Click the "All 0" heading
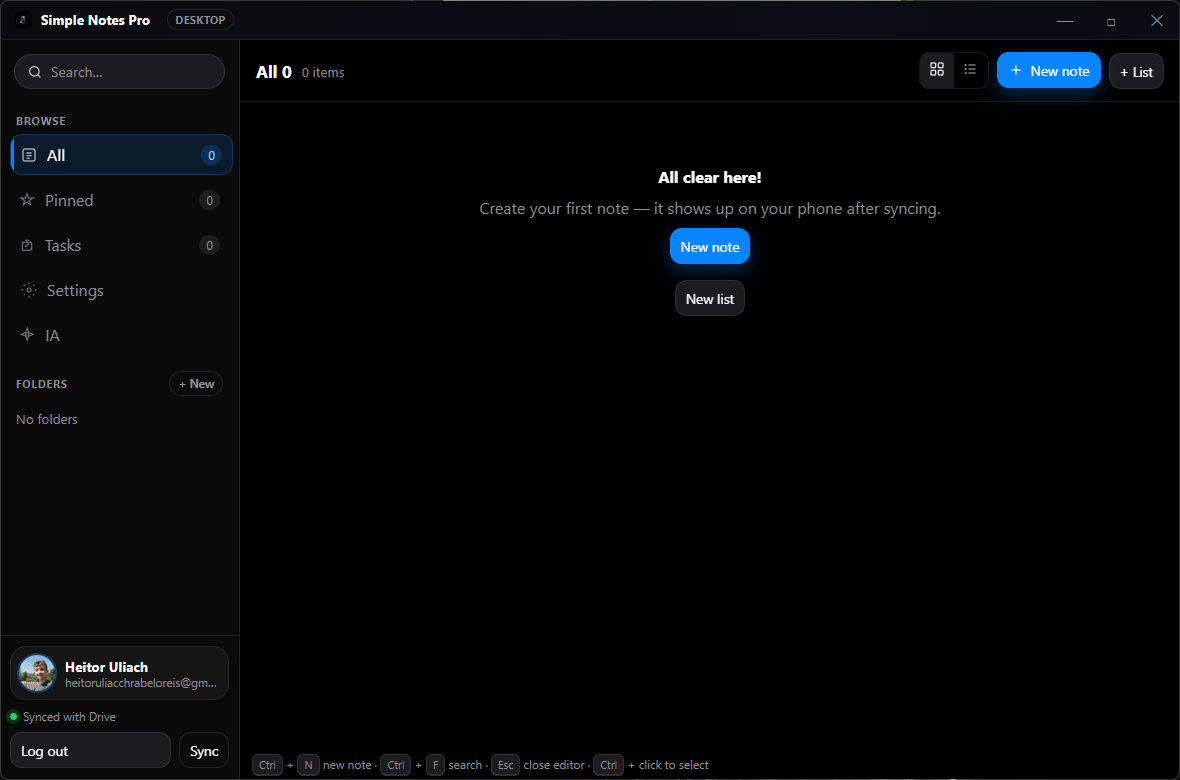 click(274, 72)
